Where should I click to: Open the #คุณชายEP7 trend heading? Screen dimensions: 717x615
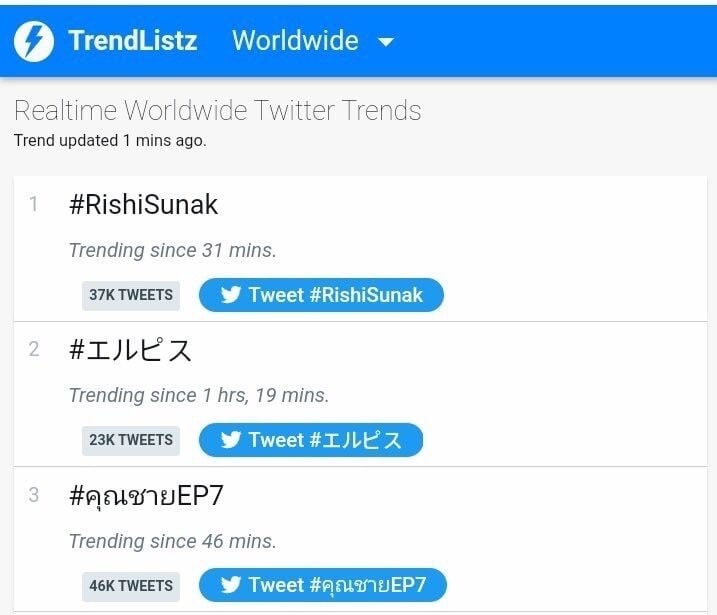point(146,496)
